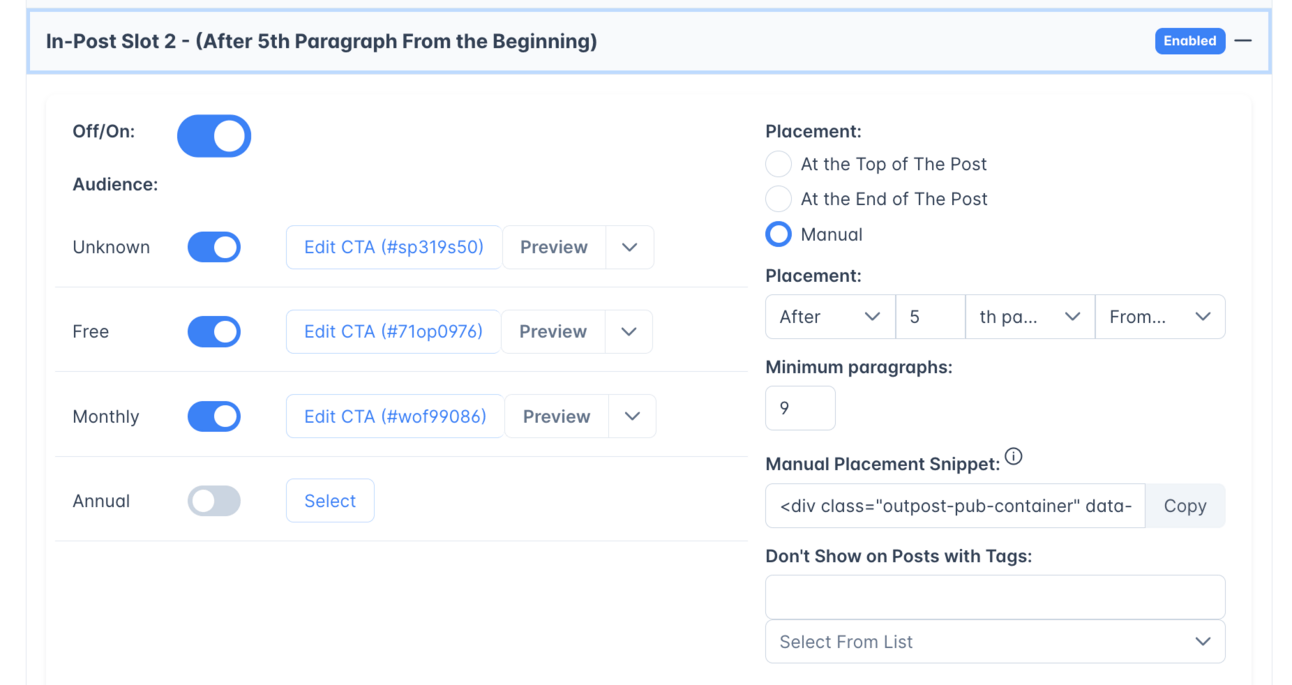Select the 'At the Top of The Post' placement
1292x685 pixels.
(778, 164)
